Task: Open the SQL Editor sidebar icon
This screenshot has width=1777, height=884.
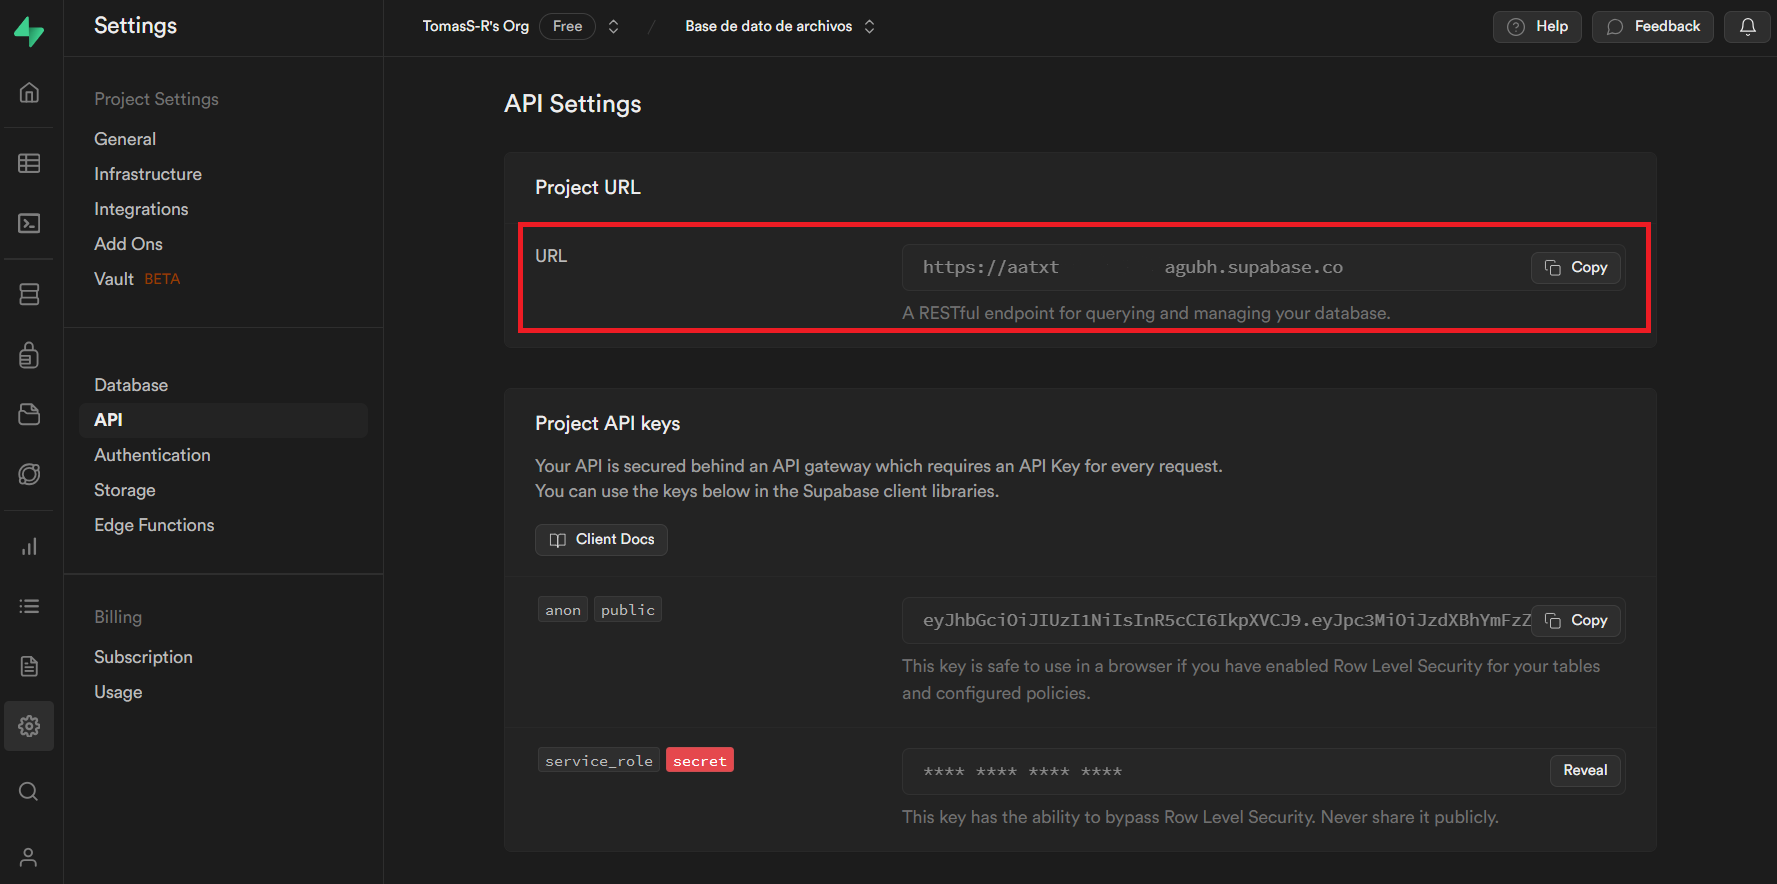Action: point(29,223)
